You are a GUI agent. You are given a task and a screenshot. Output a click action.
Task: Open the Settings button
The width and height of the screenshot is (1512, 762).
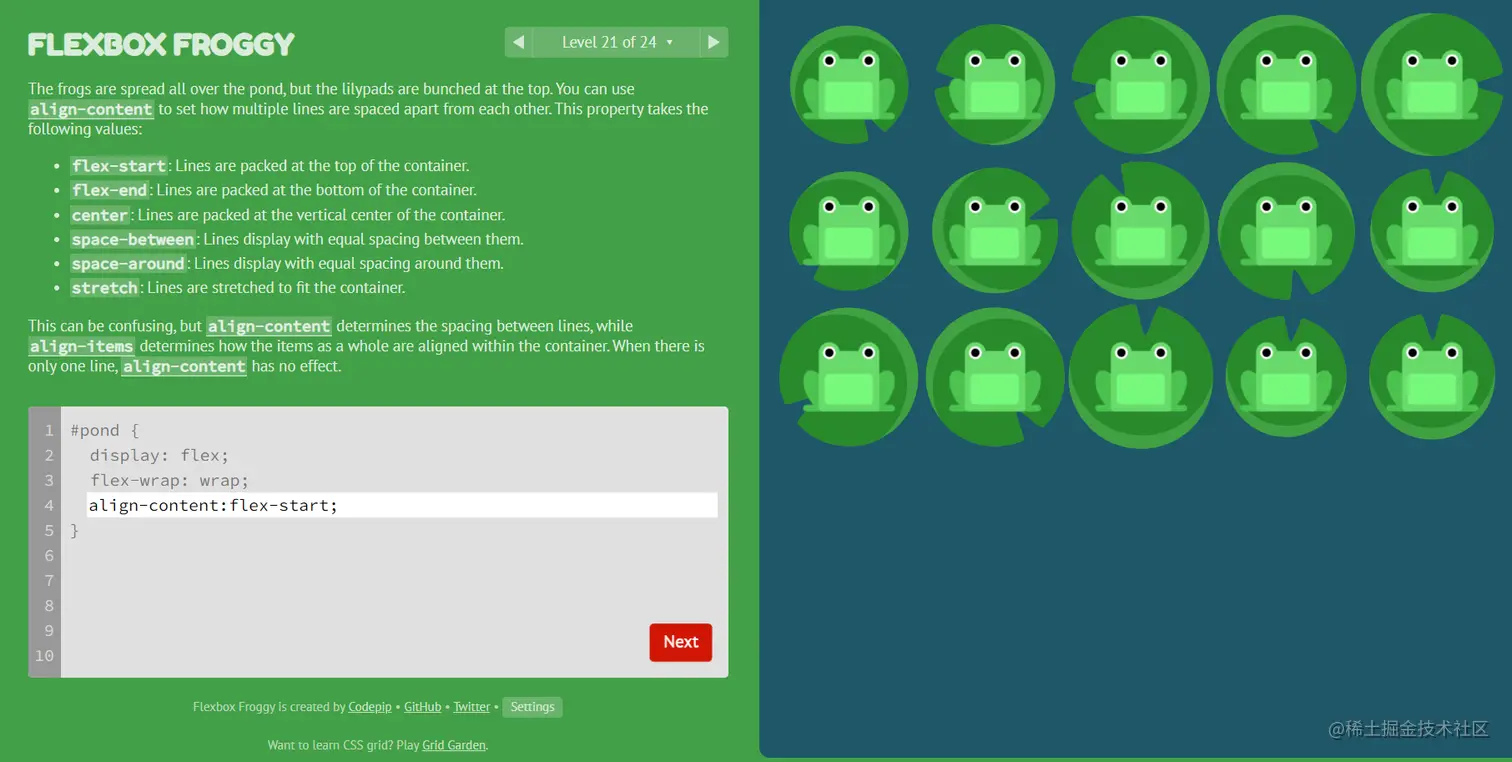[532, 707]
